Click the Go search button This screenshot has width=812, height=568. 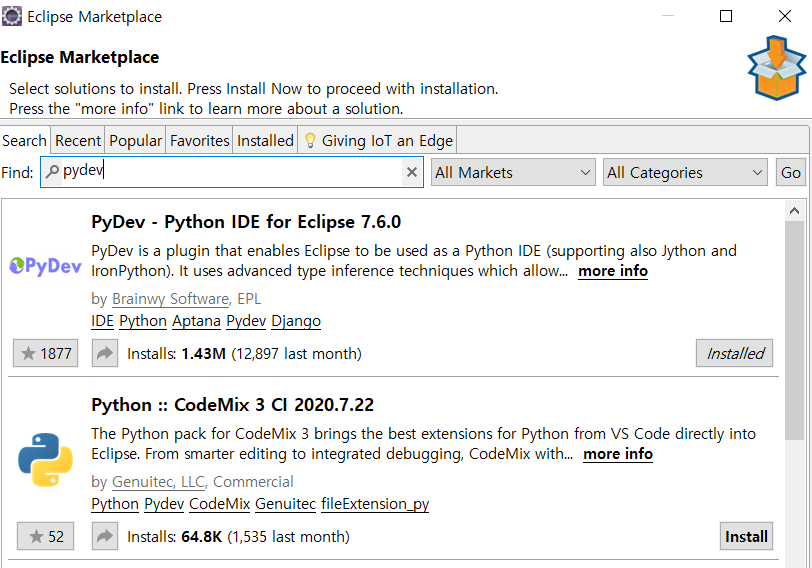(x=790, y=172)
